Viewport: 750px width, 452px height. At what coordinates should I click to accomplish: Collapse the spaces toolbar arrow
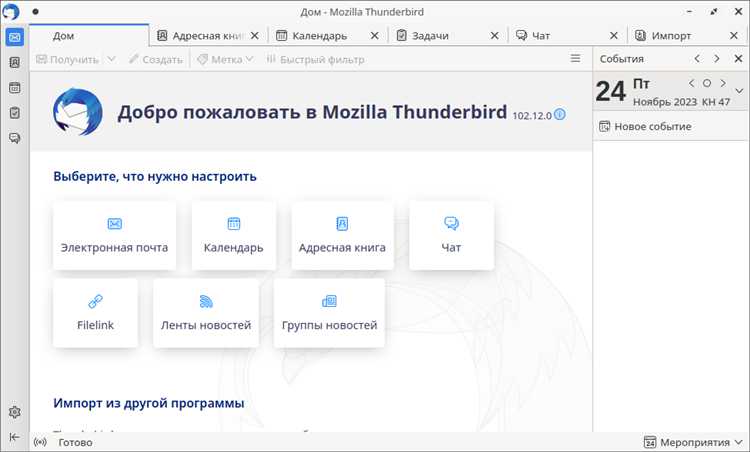click(14, 437)
